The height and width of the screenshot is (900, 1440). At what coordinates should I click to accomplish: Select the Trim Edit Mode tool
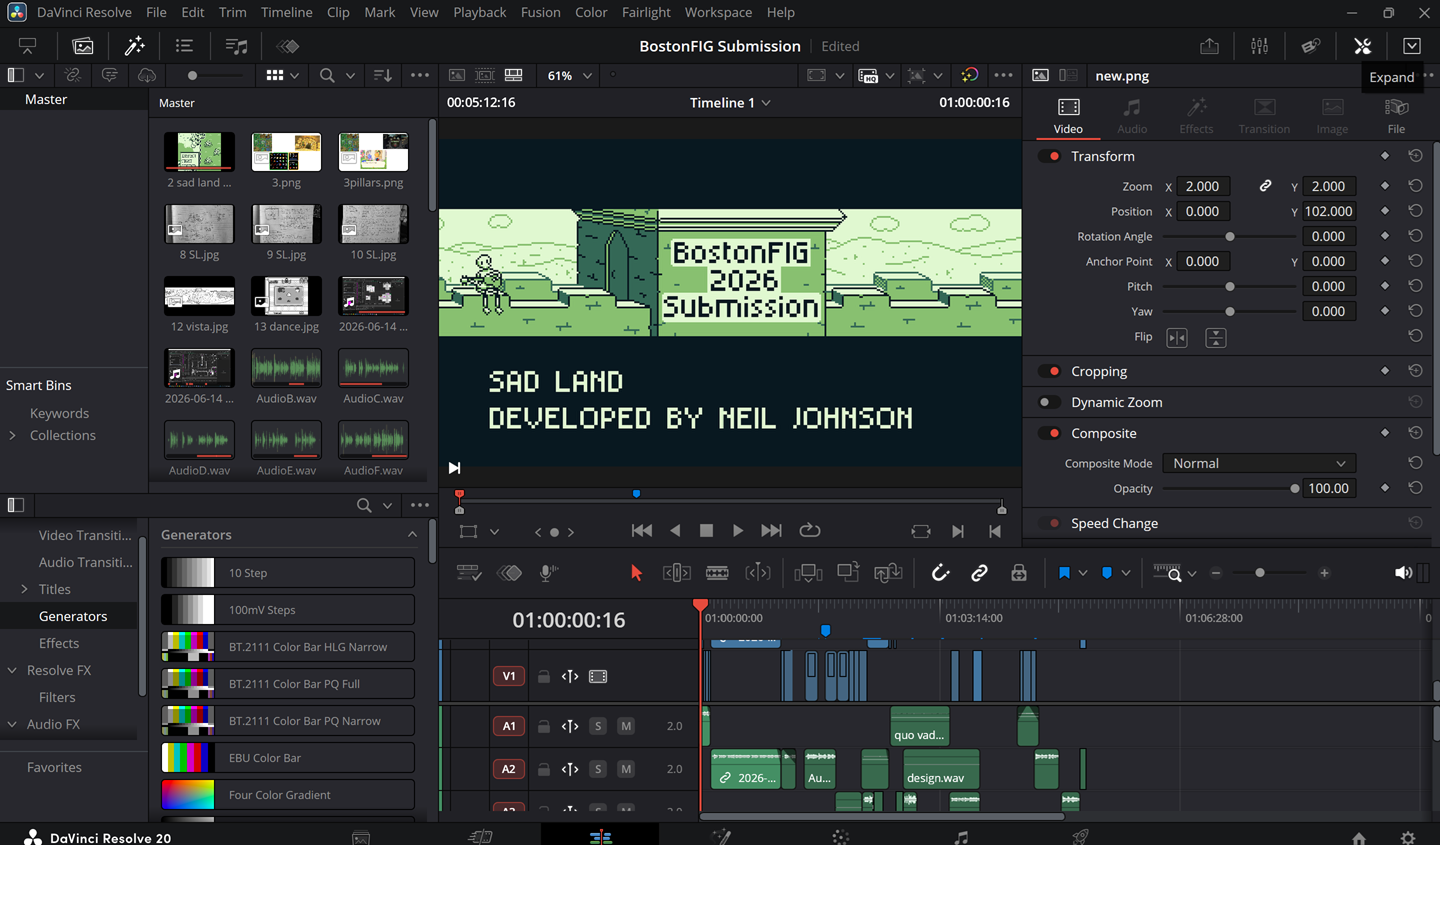pyautogui.click(x=677, y=573)
